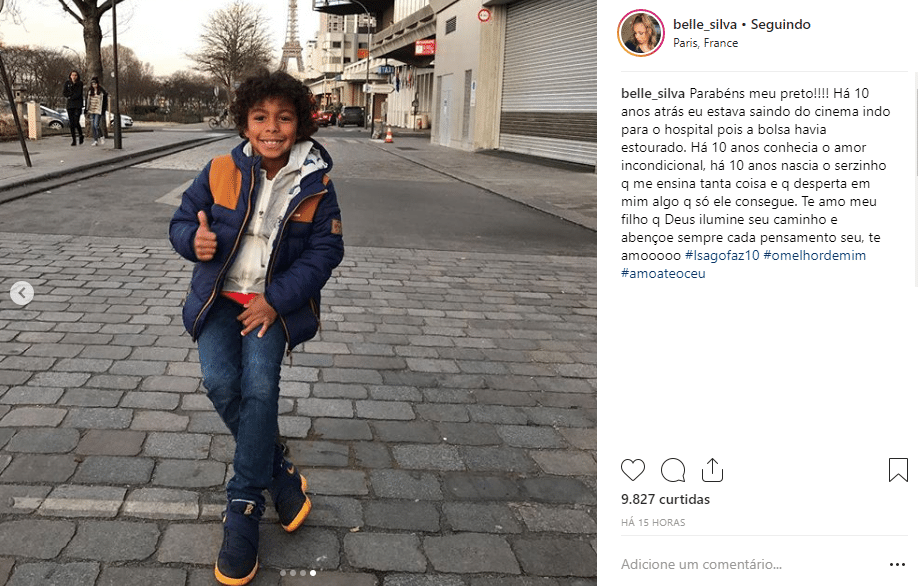
Task: Open the #omelhordemim hashtag
Action: pyautogui.click(x=814, y=255)
